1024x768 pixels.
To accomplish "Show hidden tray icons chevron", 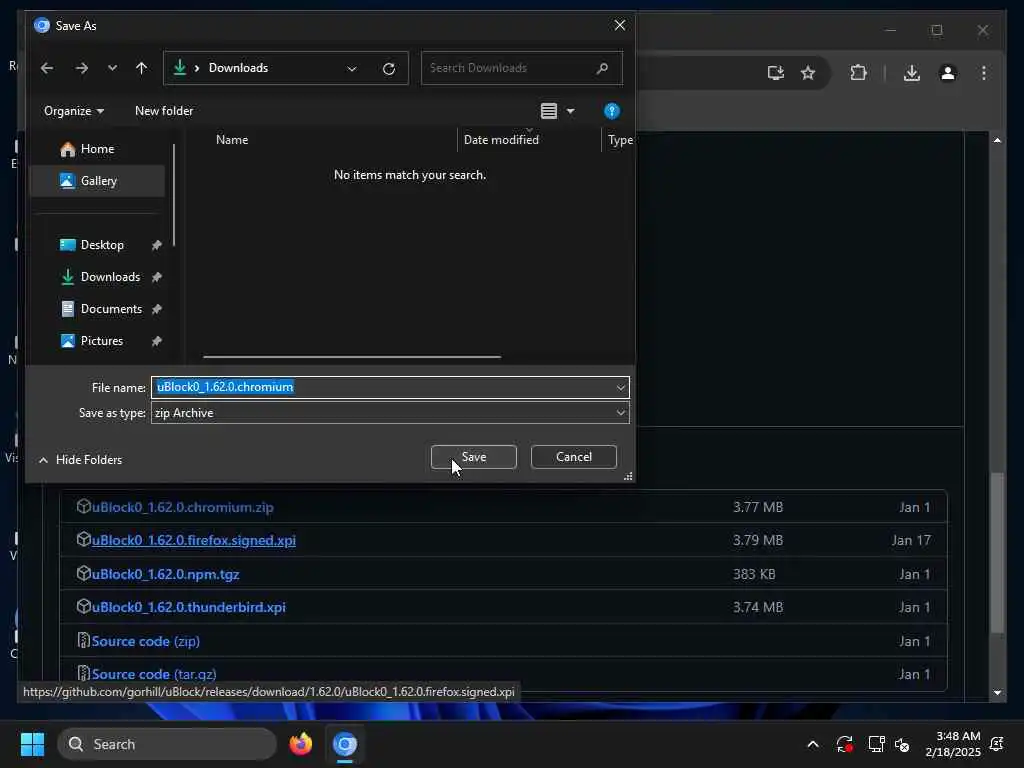I will click(813, 744).
